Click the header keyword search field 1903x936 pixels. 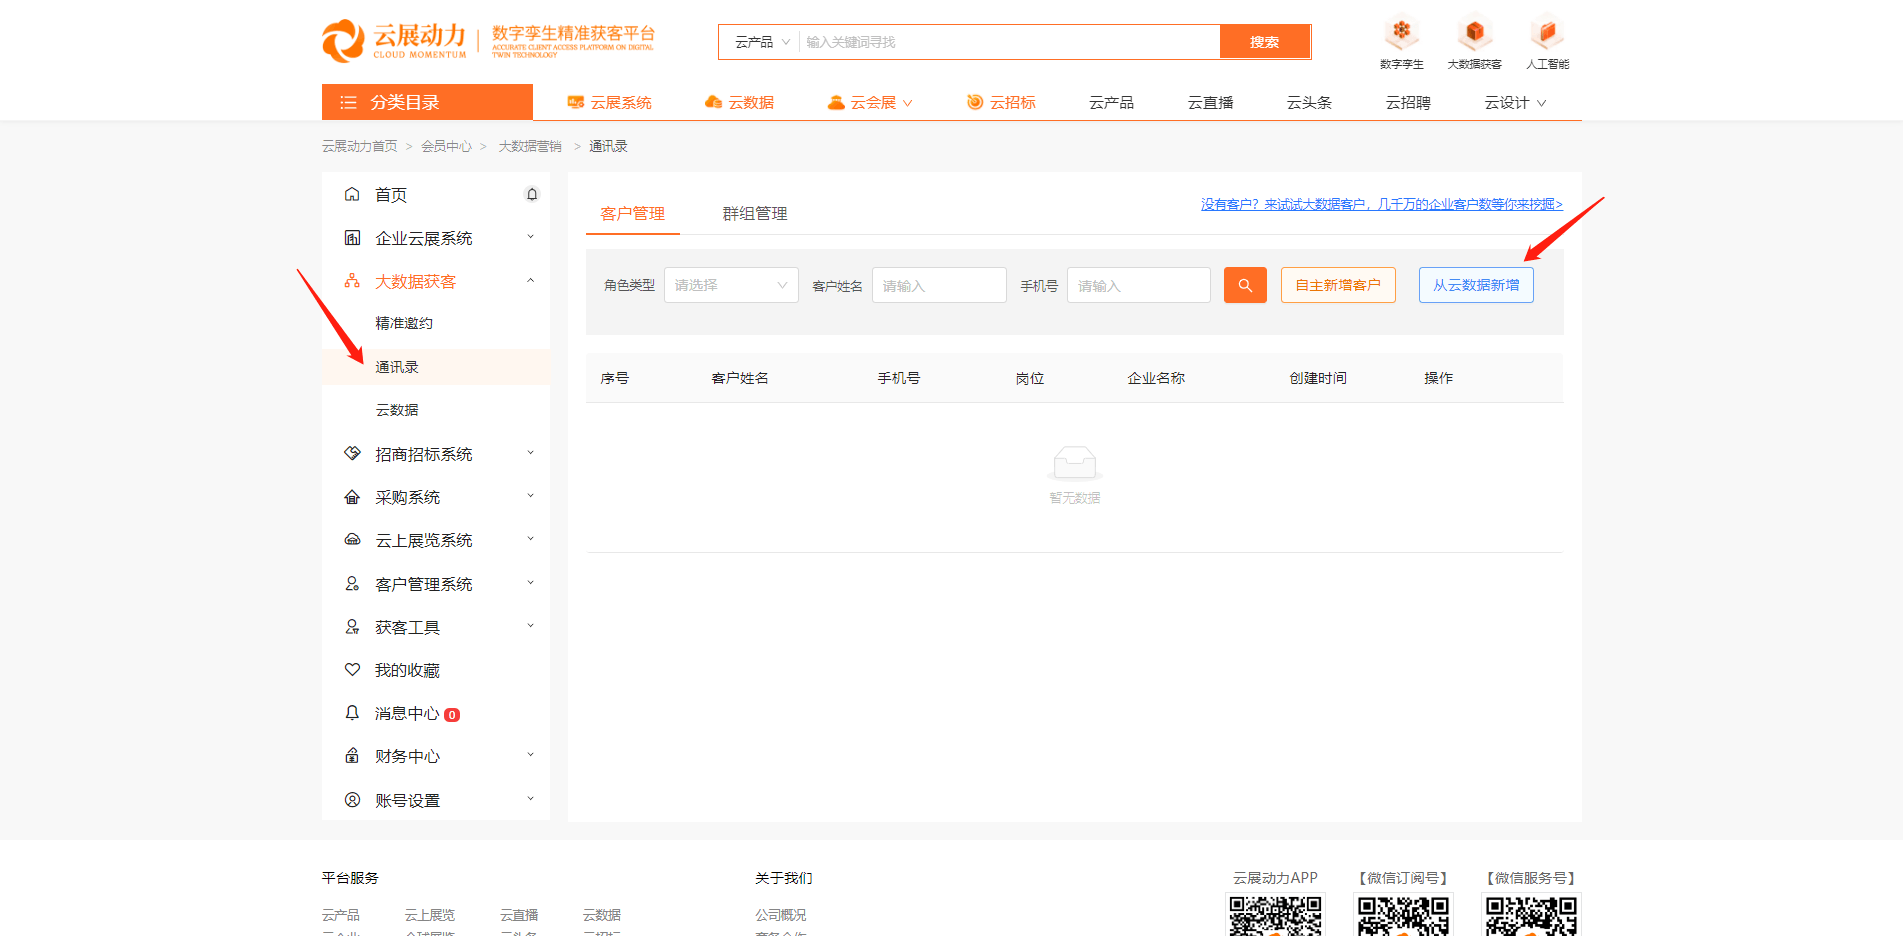coord(1010,42)
